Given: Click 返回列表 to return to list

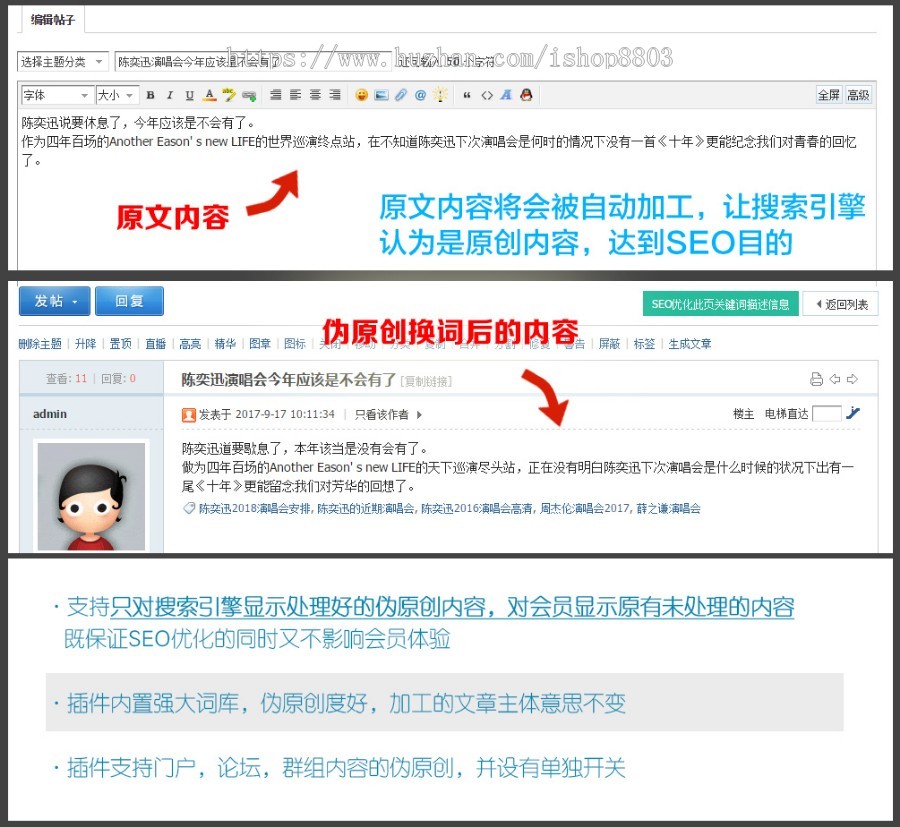Looking at the screenshot, I should [x=840, y=304].
